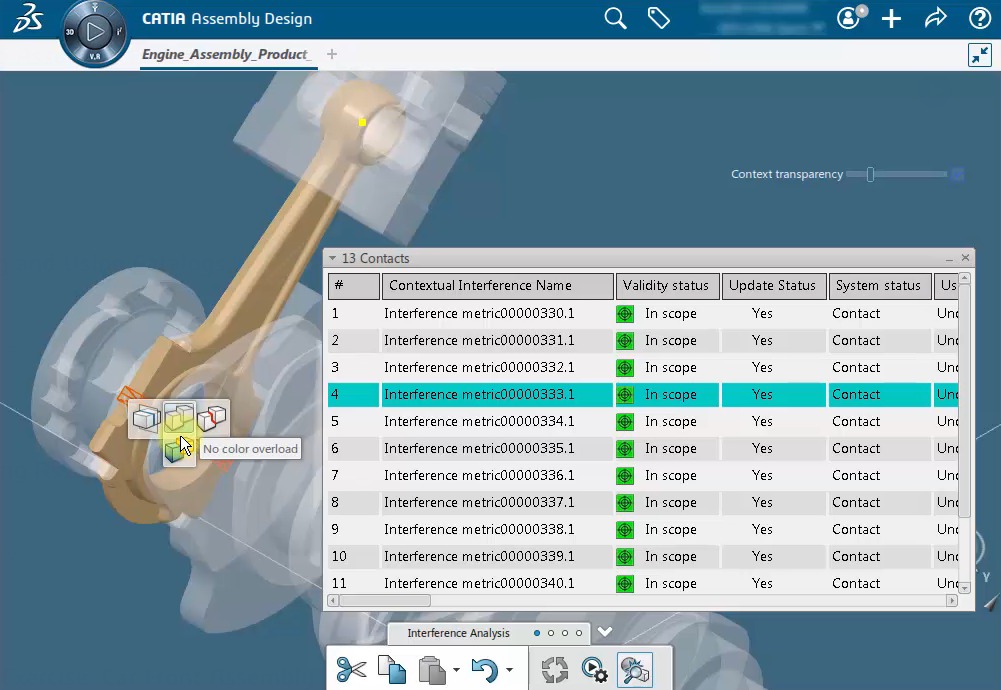1001x690 pixels.
Task: Click scroll up arrow of contacts table
Action: (x=965, y=278)
